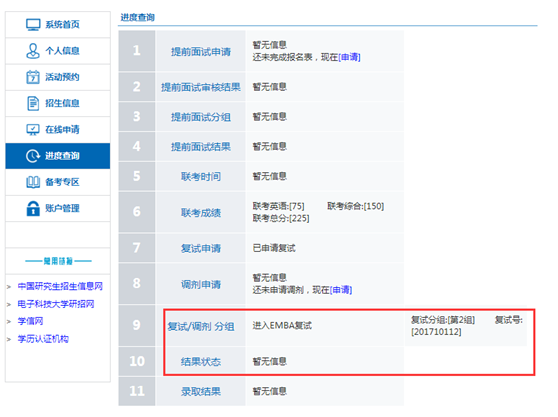Click [申请] link in 提前面试申请 row

349,57
